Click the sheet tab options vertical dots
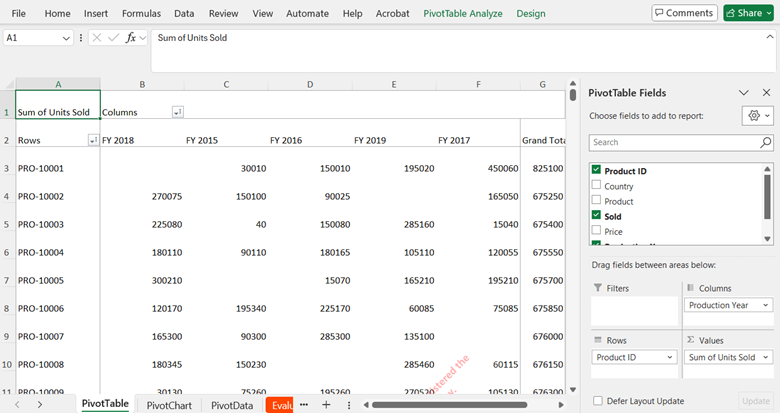 coord(349,405)
